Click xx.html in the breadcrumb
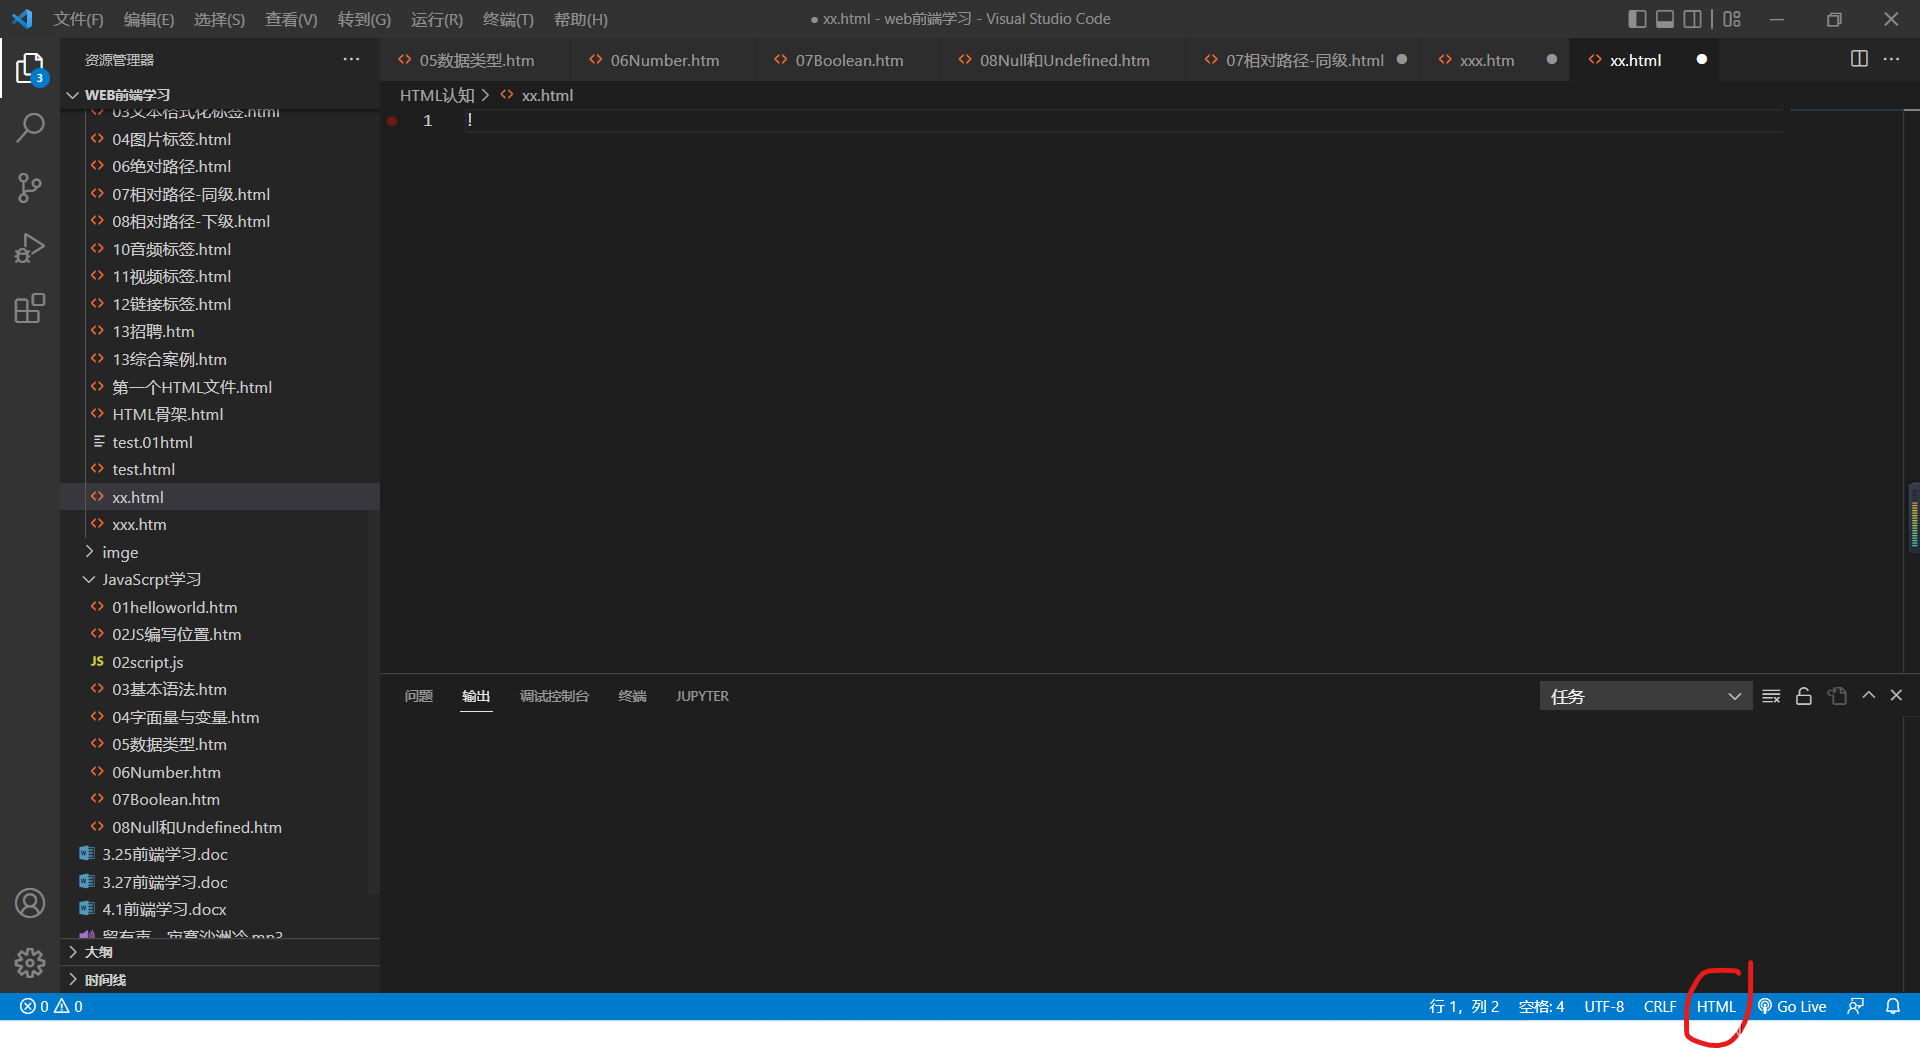The image size is (1920, 1050). (547, 95)
